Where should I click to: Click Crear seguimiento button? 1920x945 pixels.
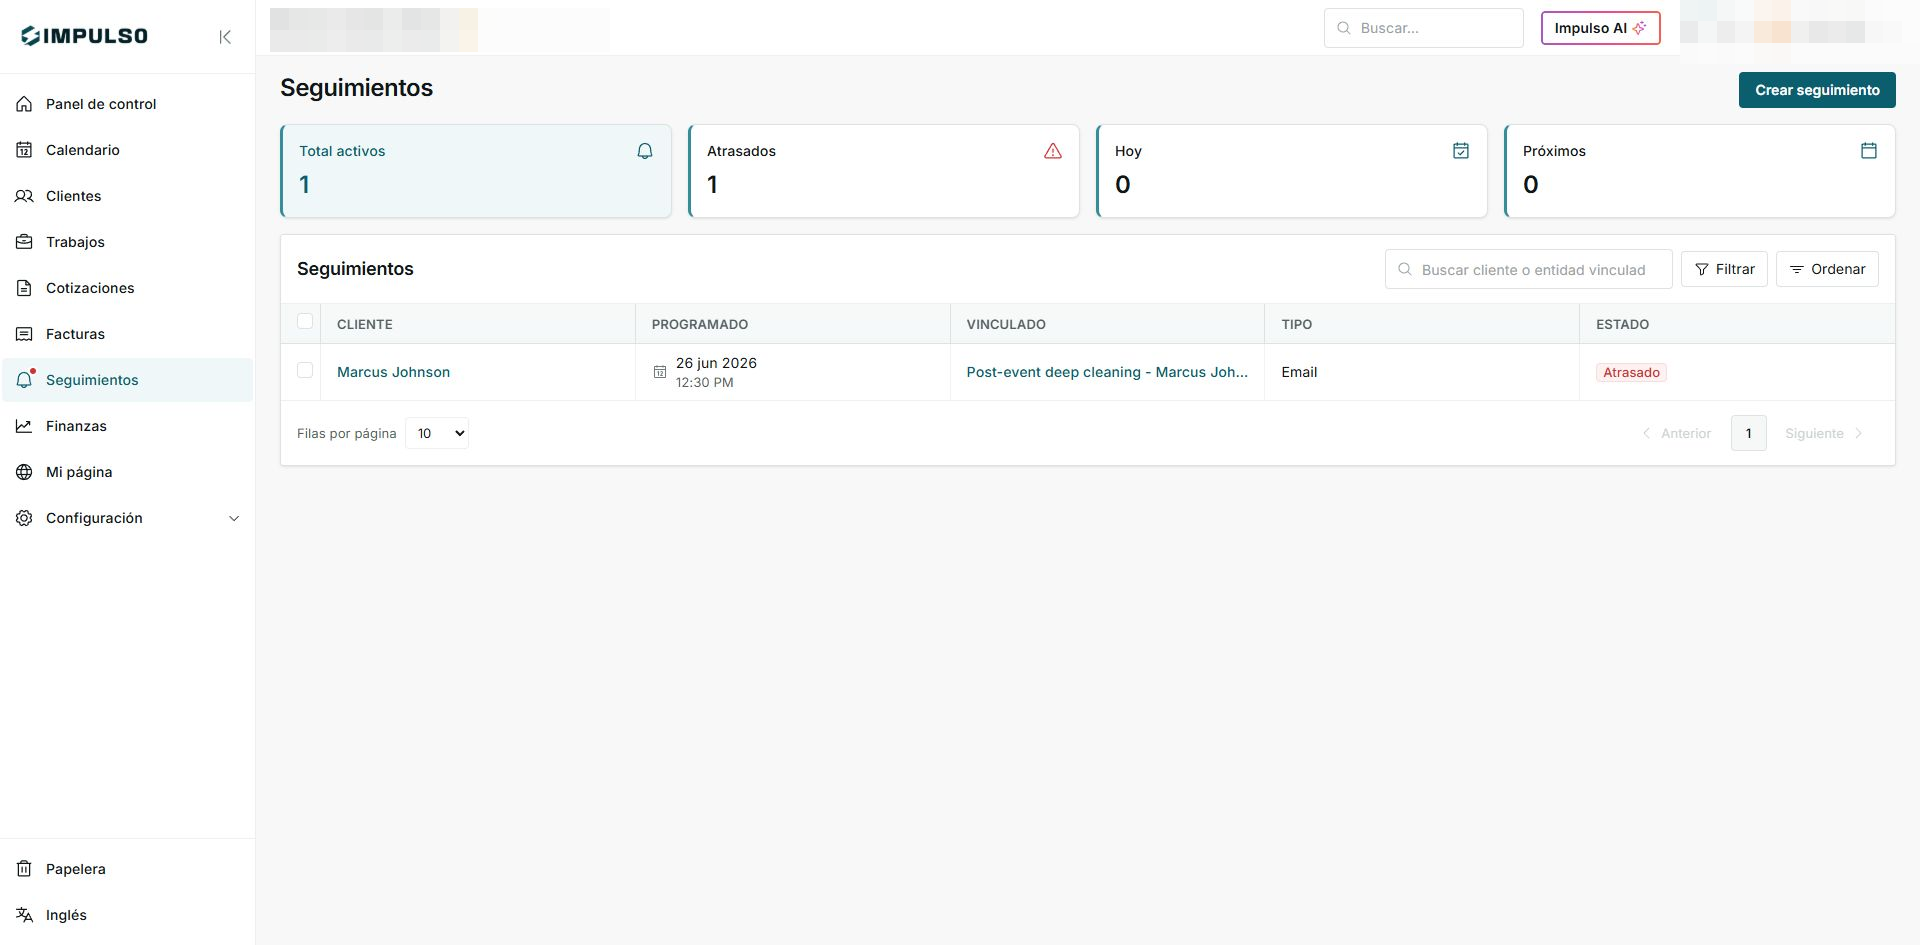(x=1817, y=90)
